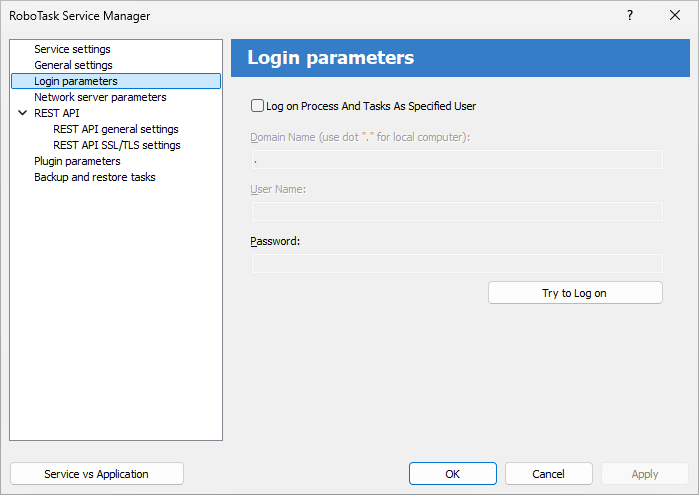Click the Domain Name input field
The height and width of the screenshot is (495, 699).
(457, 160)
